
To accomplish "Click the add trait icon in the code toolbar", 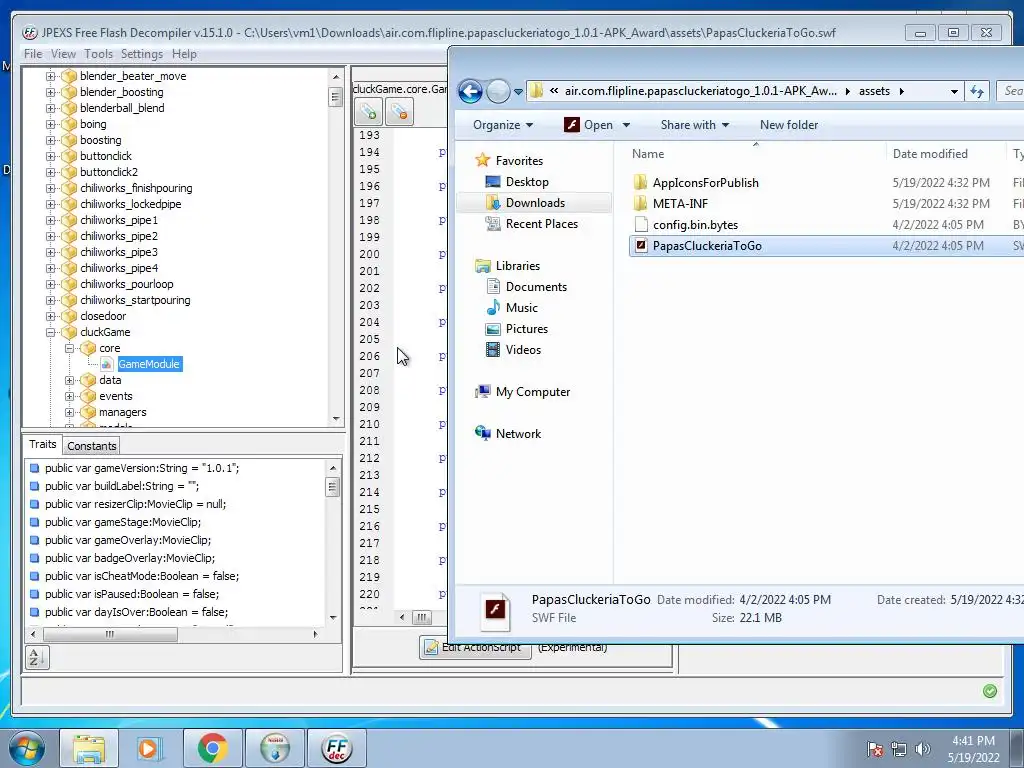I will click(x=368, y=112).
